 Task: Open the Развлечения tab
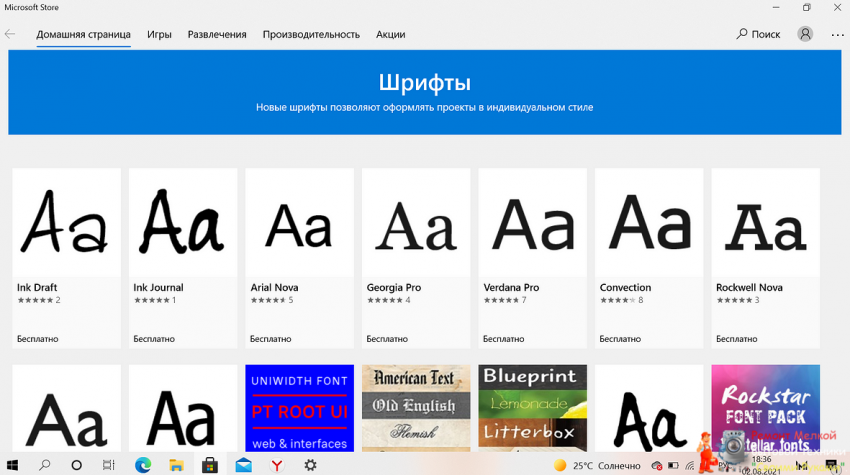click(217, 34)
